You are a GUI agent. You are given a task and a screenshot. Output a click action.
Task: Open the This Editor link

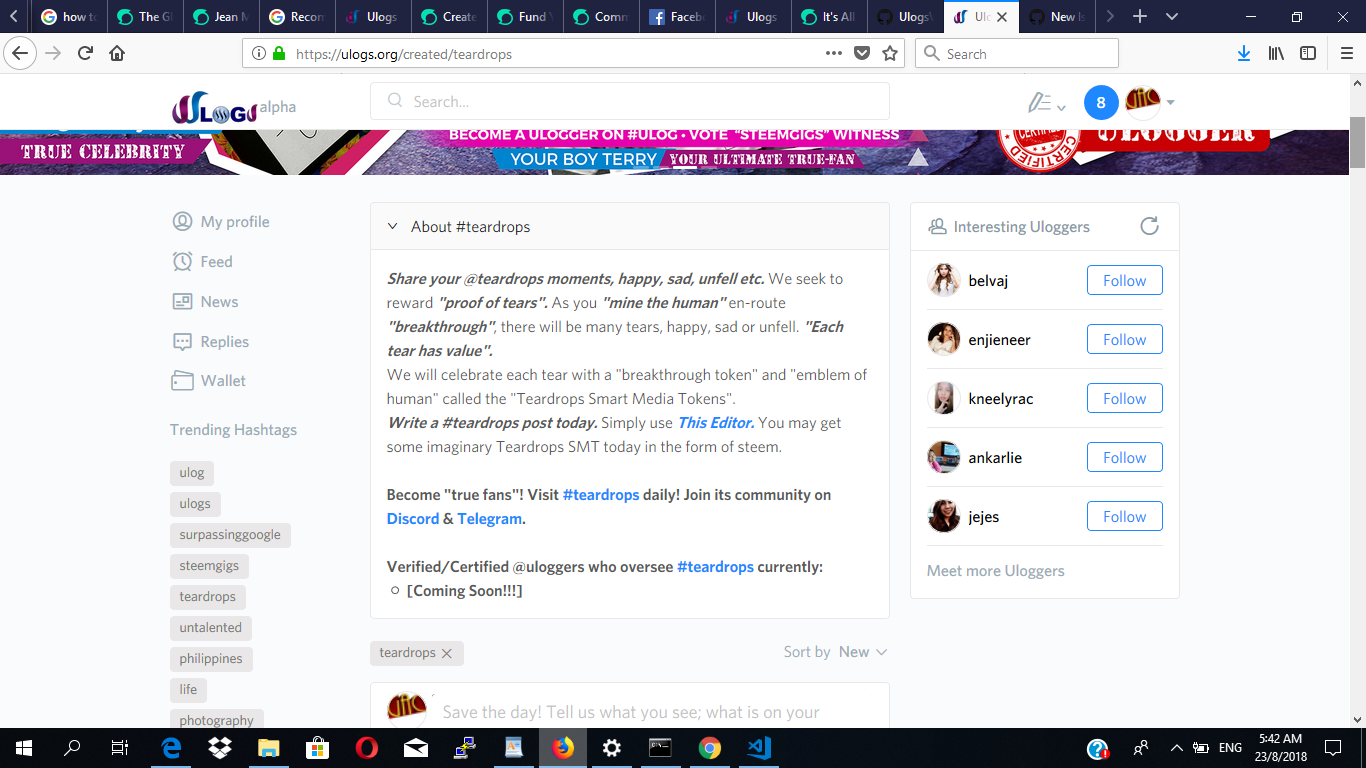tap(716, 423)
